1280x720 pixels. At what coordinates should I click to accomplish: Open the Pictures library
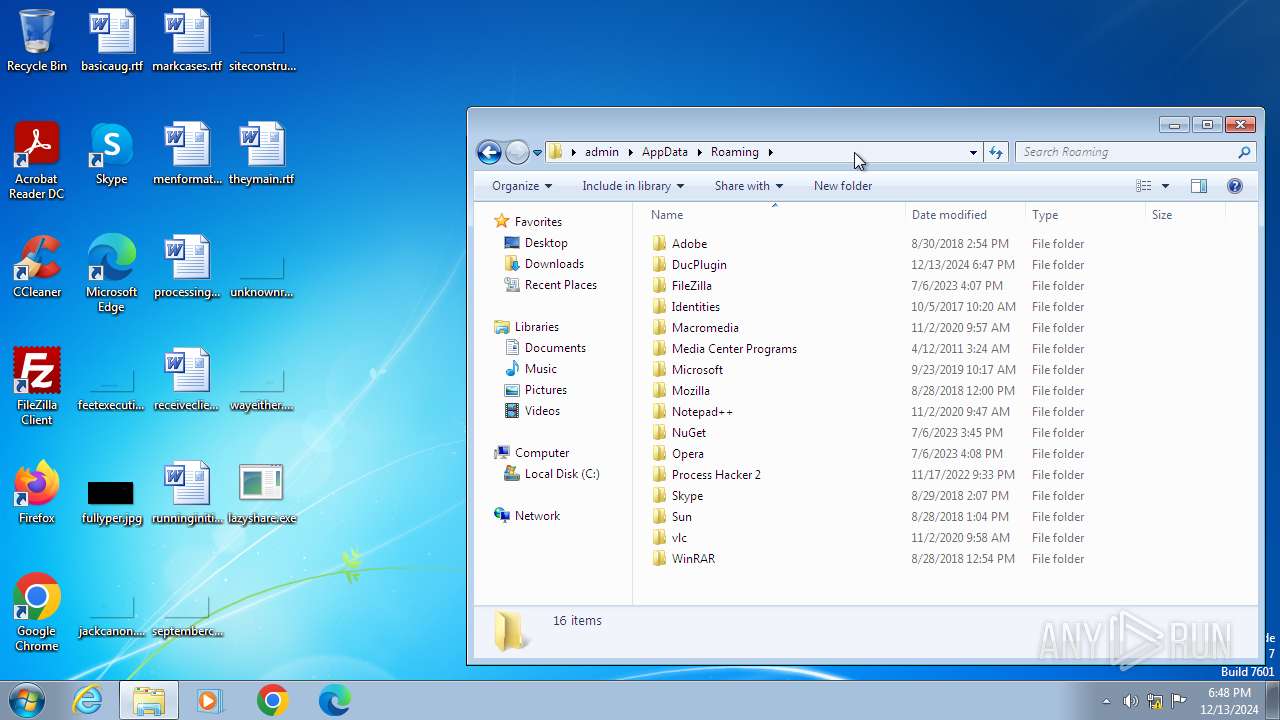(x=546, y=390)
